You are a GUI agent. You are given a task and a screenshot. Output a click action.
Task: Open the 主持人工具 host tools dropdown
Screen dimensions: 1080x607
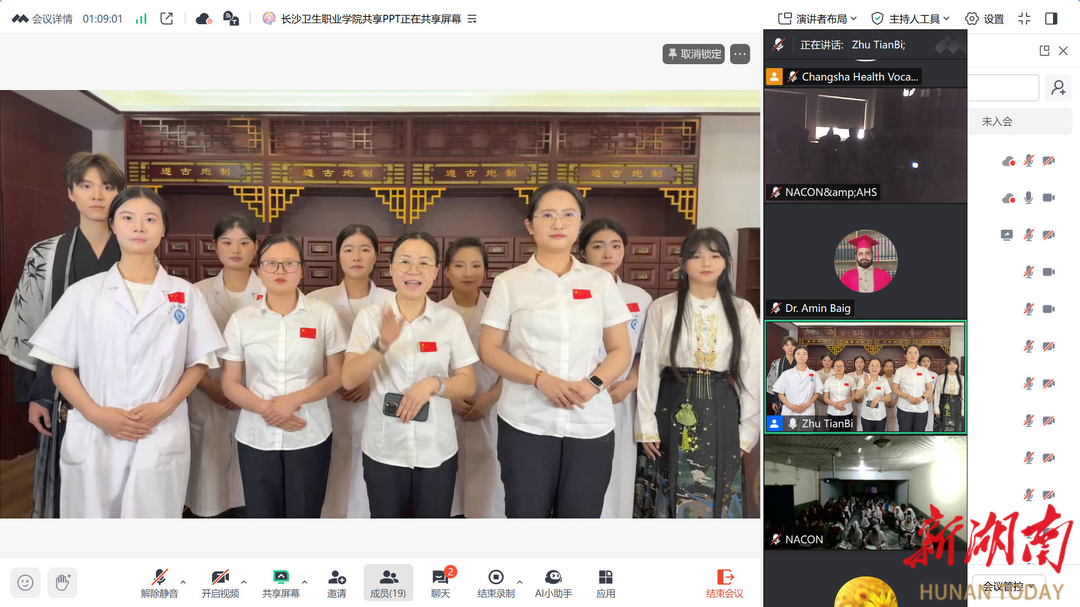pos(910,18)
